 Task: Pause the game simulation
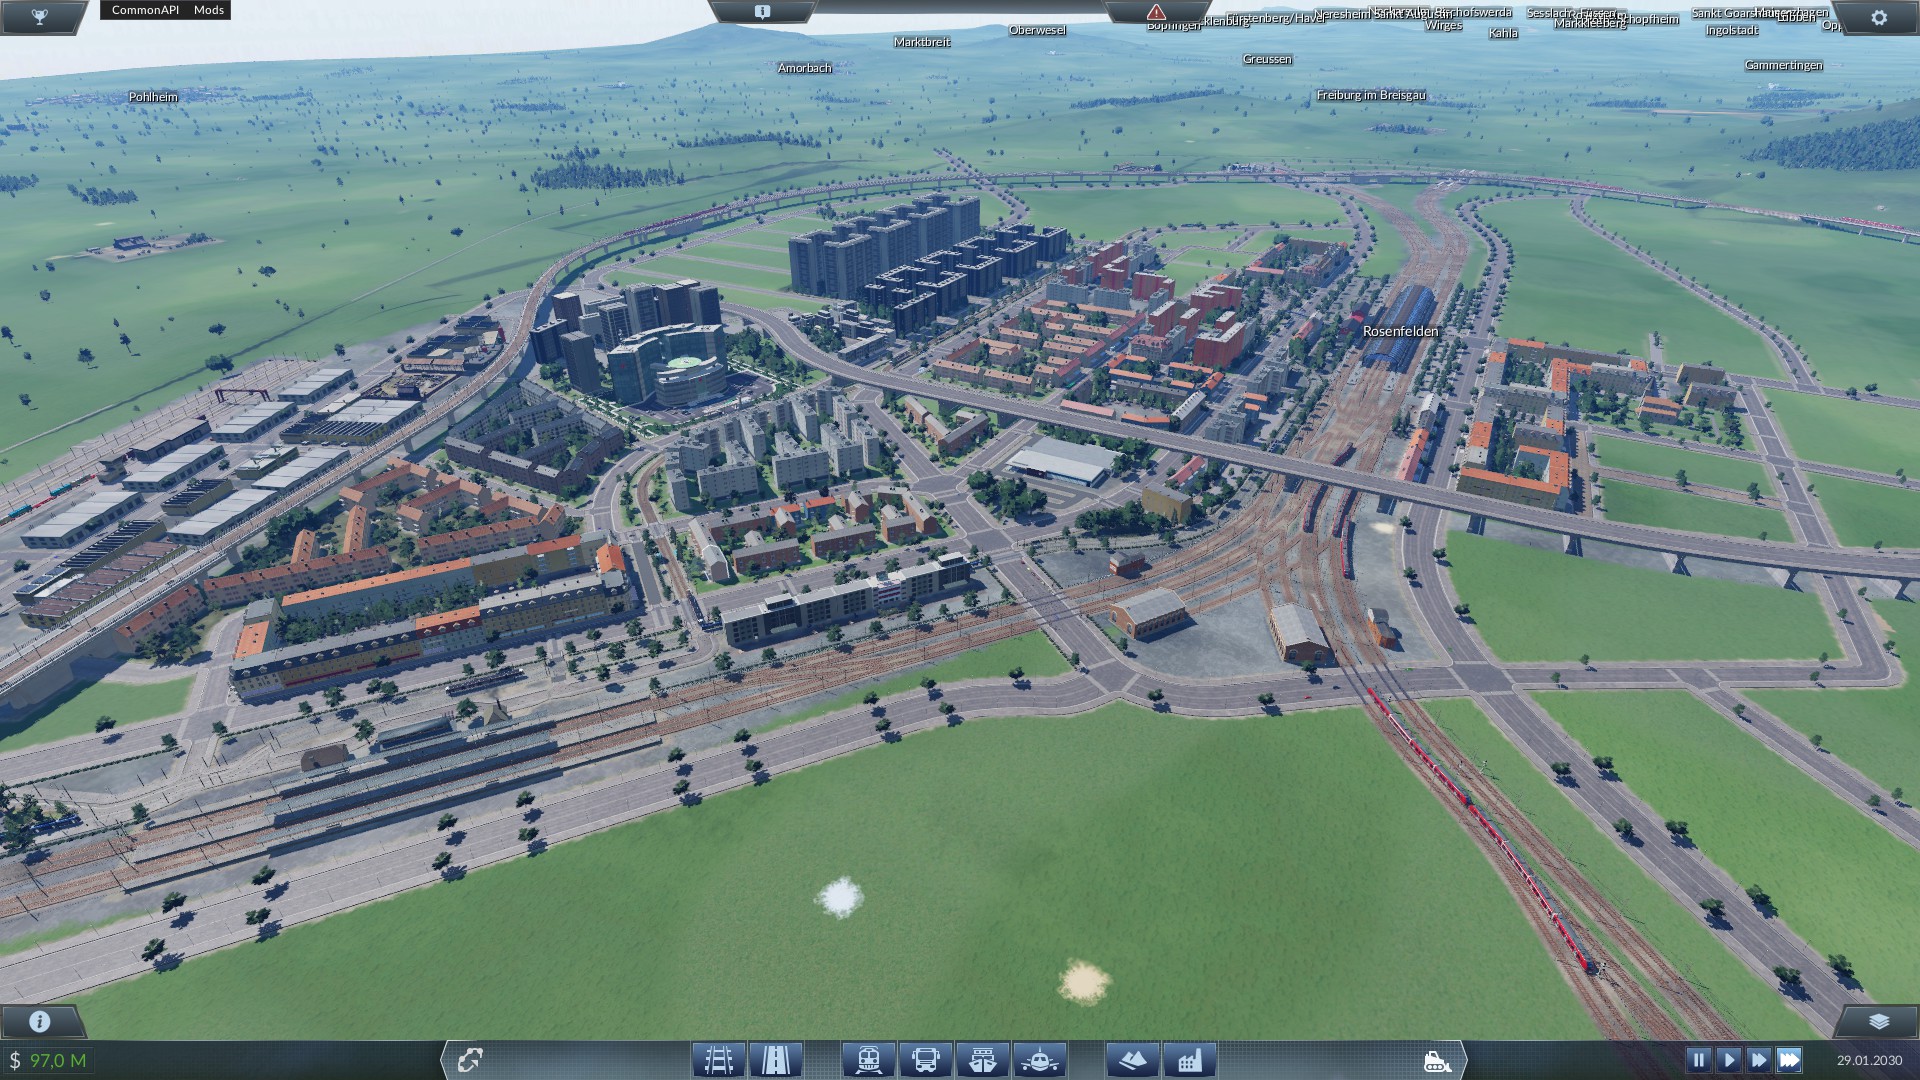click(1698, 1059)
